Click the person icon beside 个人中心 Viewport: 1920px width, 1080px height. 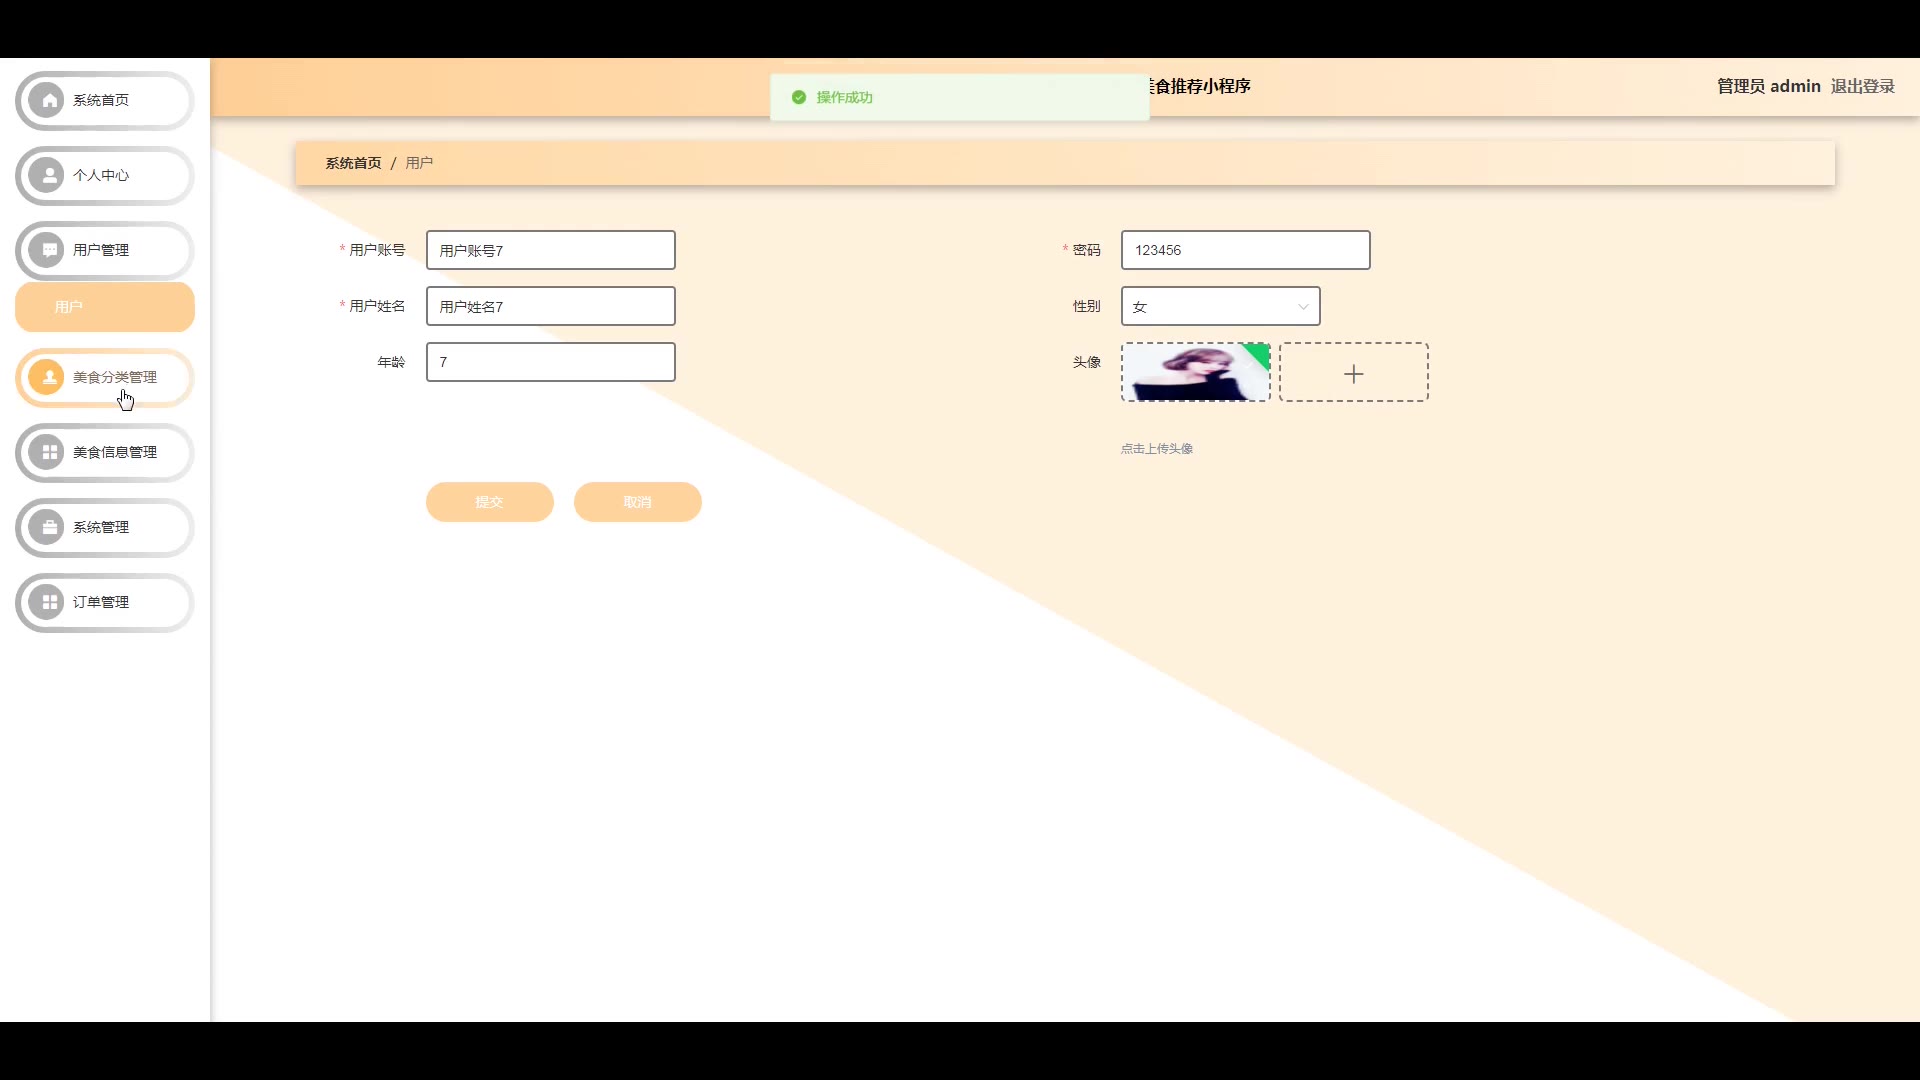[x=47, y=175]
